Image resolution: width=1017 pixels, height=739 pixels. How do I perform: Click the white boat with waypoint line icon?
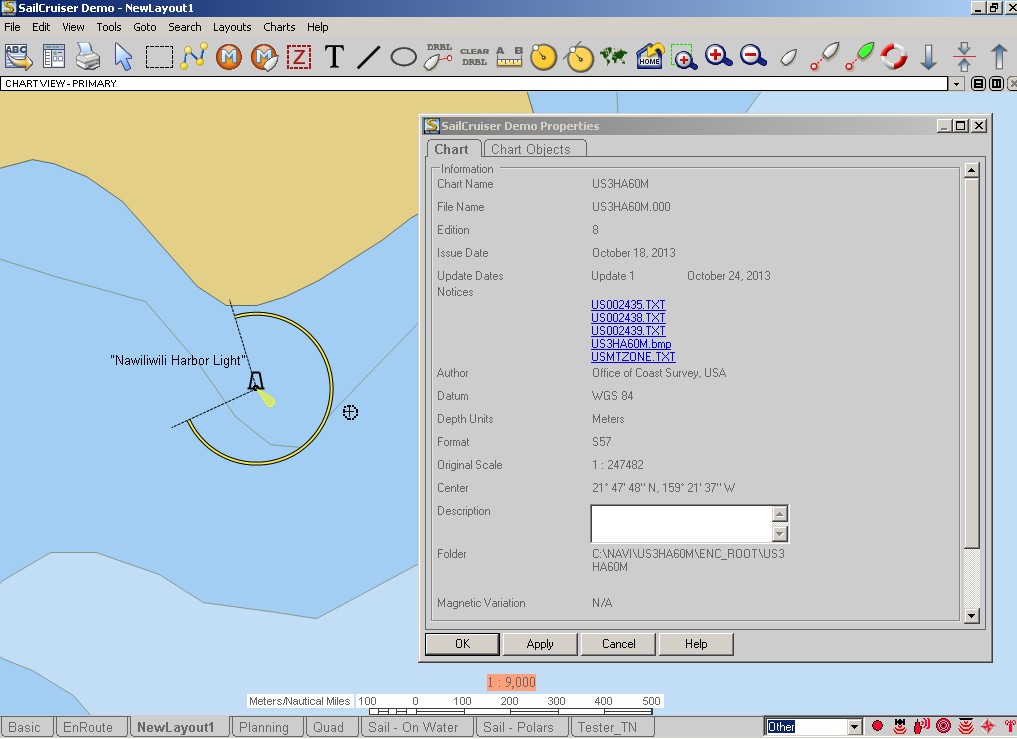(824, 57)
